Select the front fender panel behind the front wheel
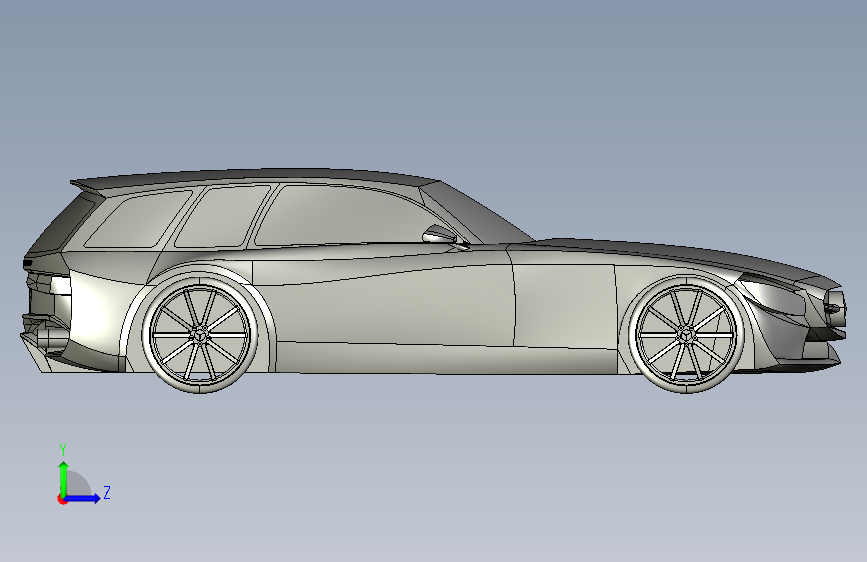Screen dimensions: 867x562 [564, 305]
